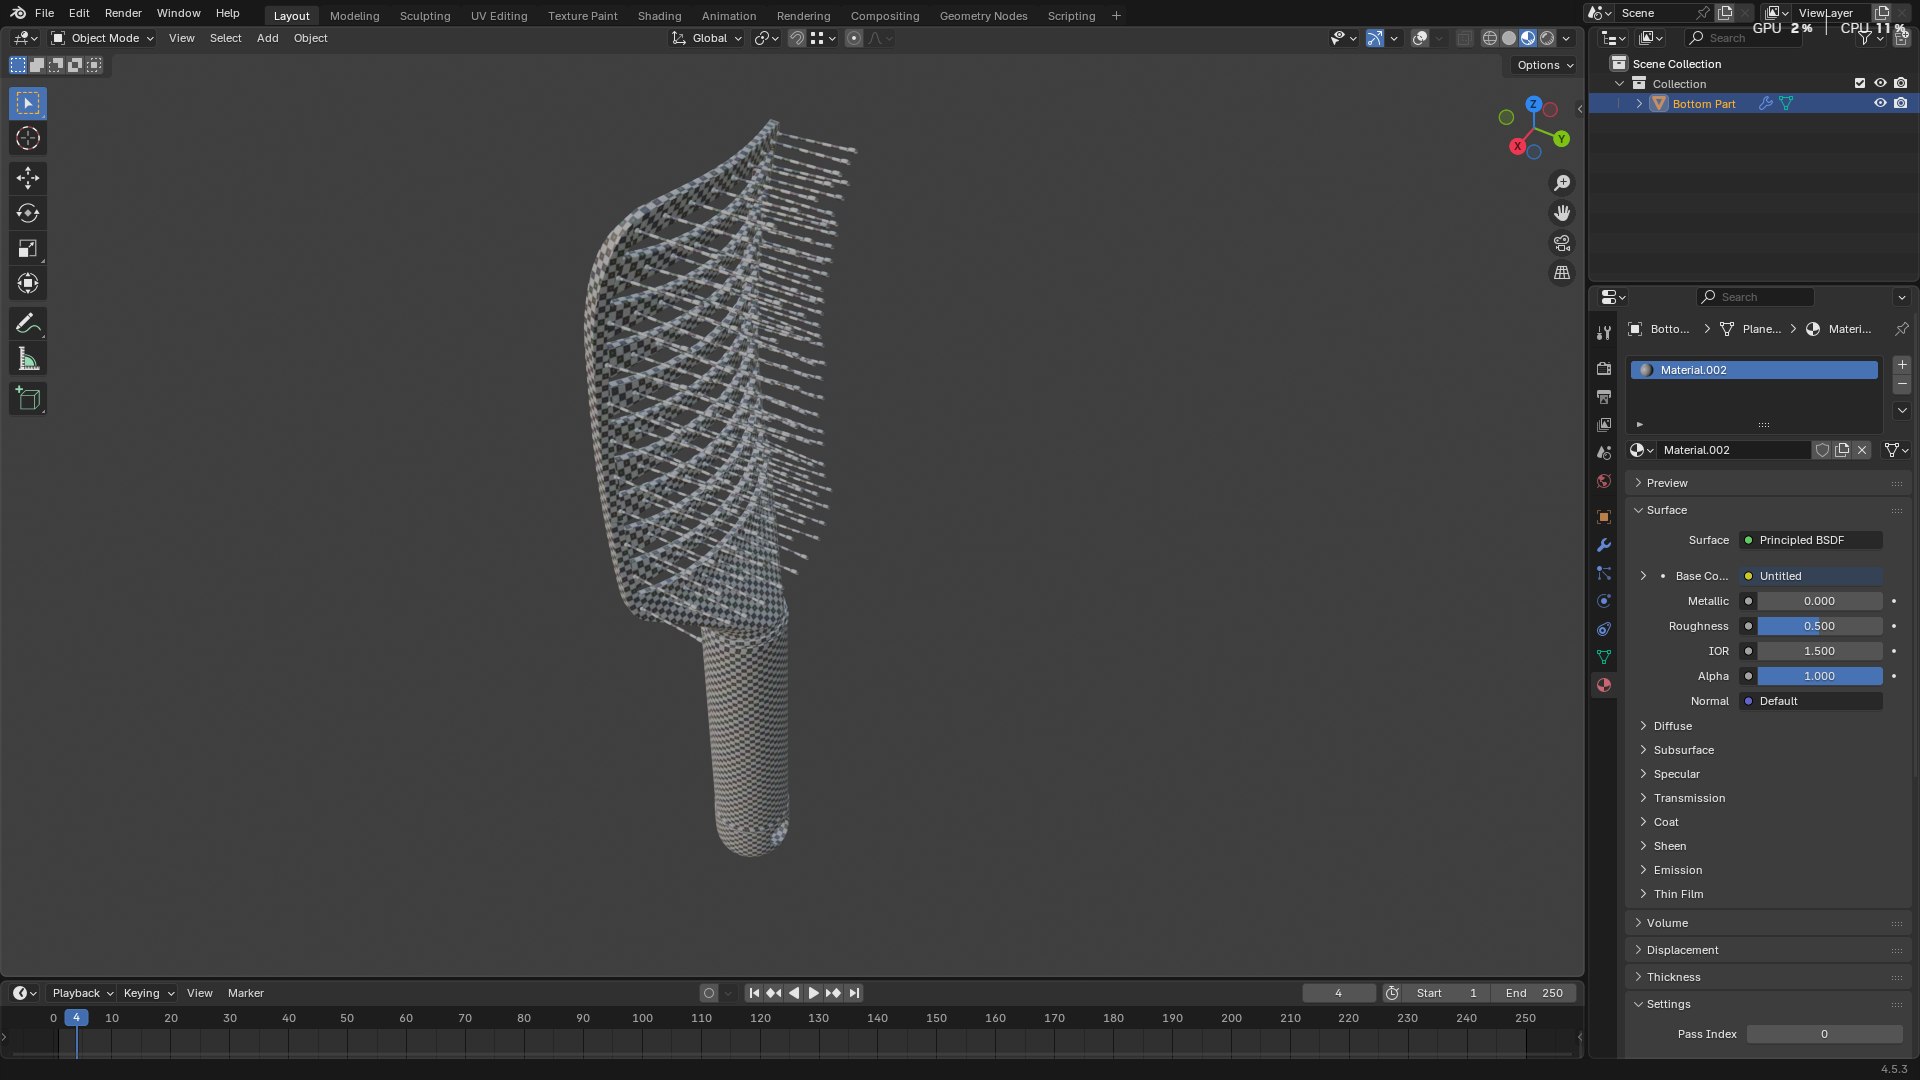The width and height of the screenshot is (1920, 1080).
Task: Jump to last frame button
Action: click(x=854, y=993)
